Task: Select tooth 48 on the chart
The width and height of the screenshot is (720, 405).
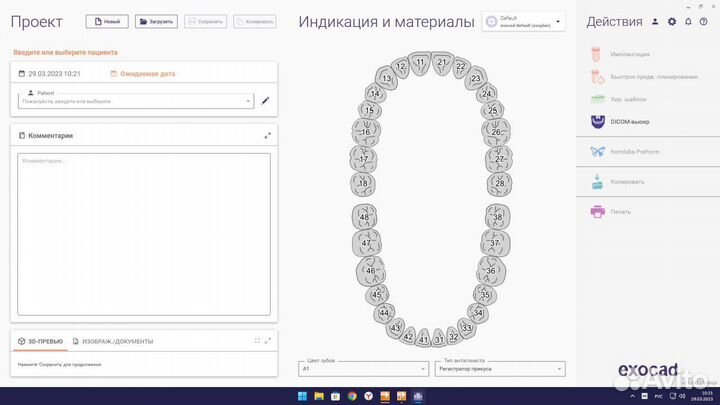Action: (x=365, y=217)
